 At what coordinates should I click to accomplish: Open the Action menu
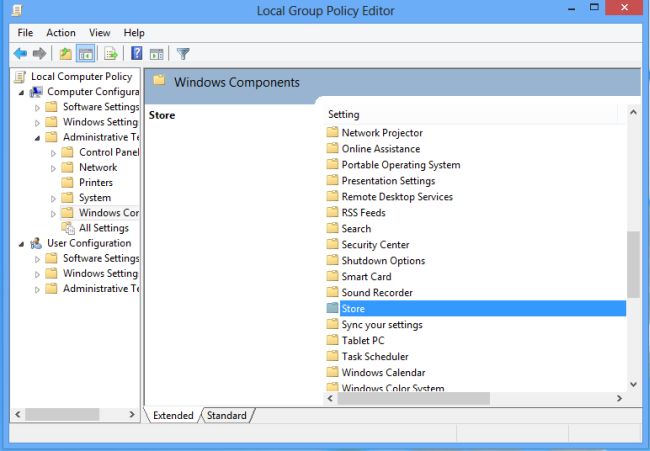tap(61, 33)
